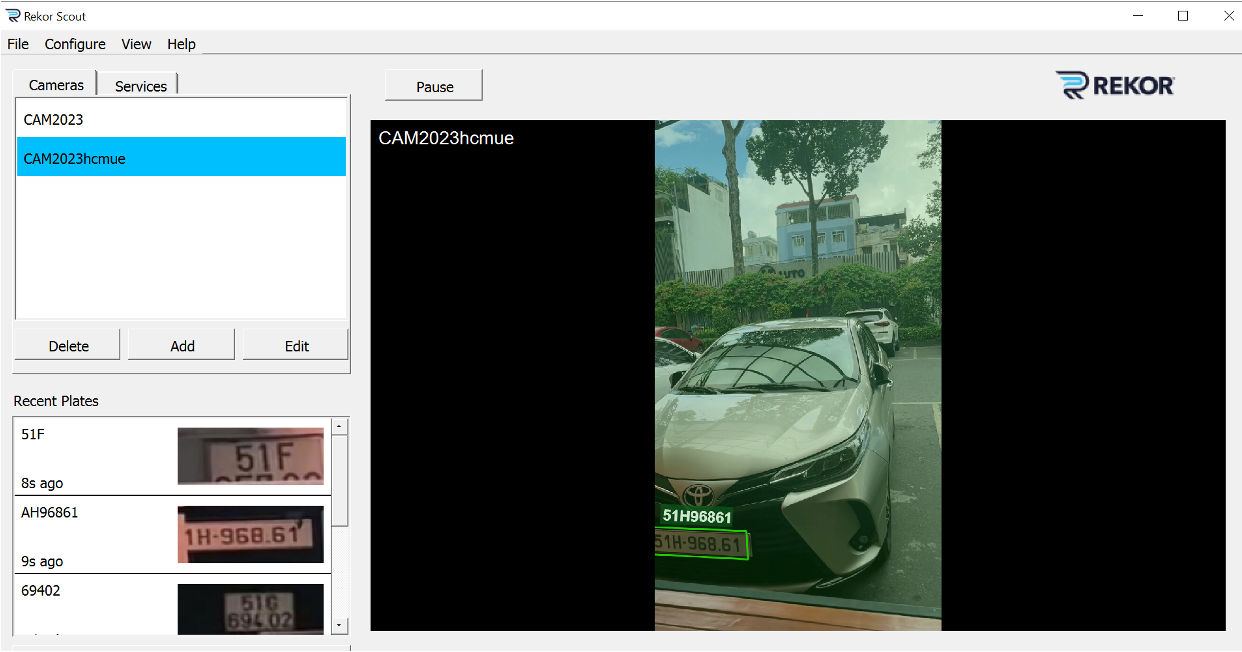Click the Recent Plates scroll up arrow

point(340,427)
